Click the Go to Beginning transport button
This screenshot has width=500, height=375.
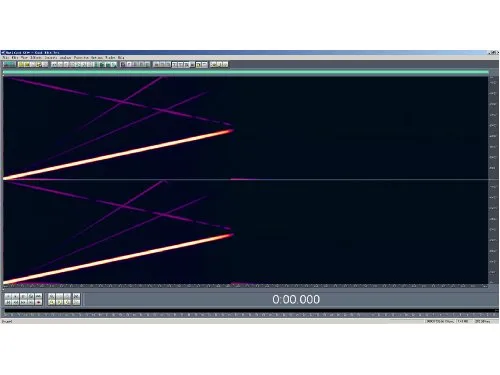pos(8,302)
